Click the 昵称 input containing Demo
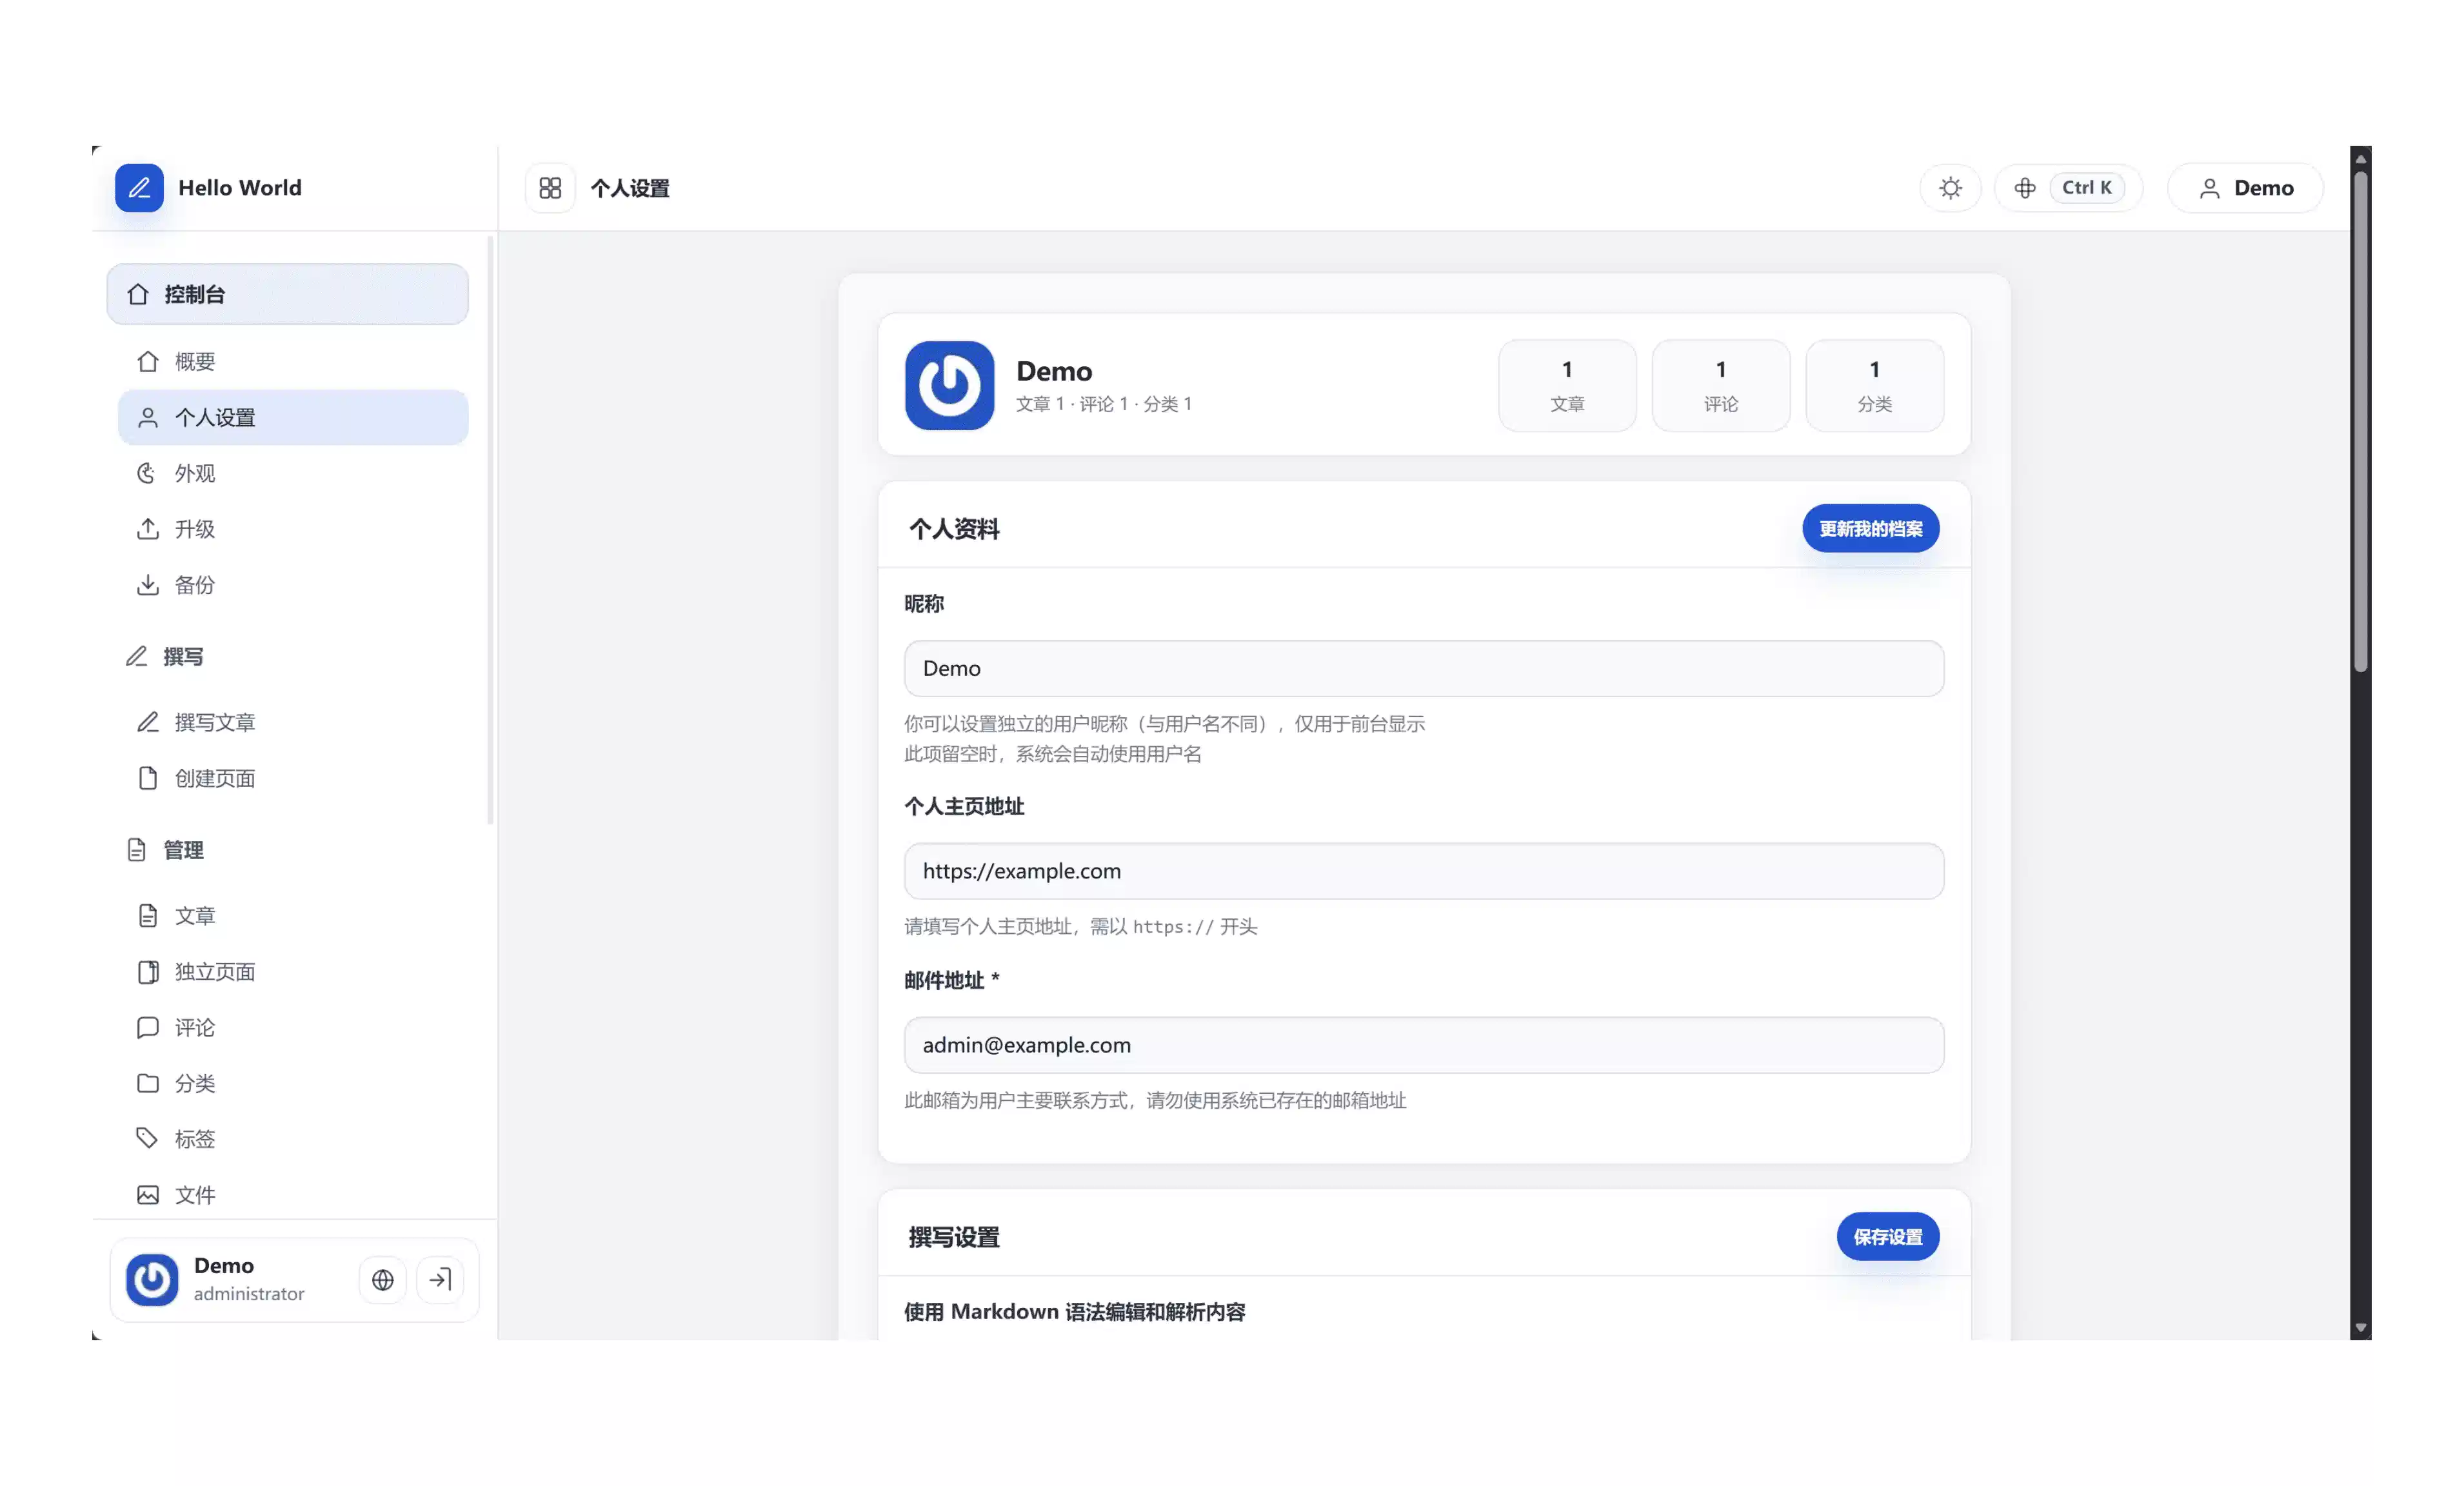Viewport: 2464px width, 1486px height. click(x=1423, y=668)
